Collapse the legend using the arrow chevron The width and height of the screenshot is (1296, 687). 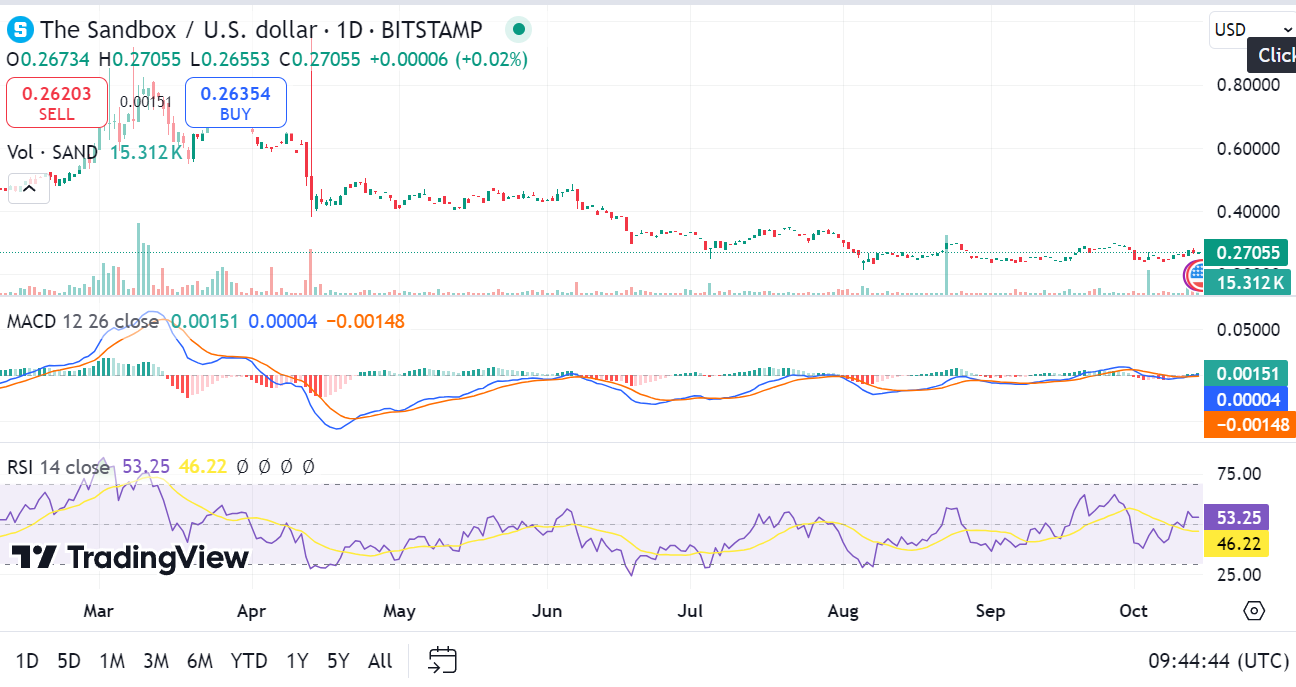pos(28,188)
